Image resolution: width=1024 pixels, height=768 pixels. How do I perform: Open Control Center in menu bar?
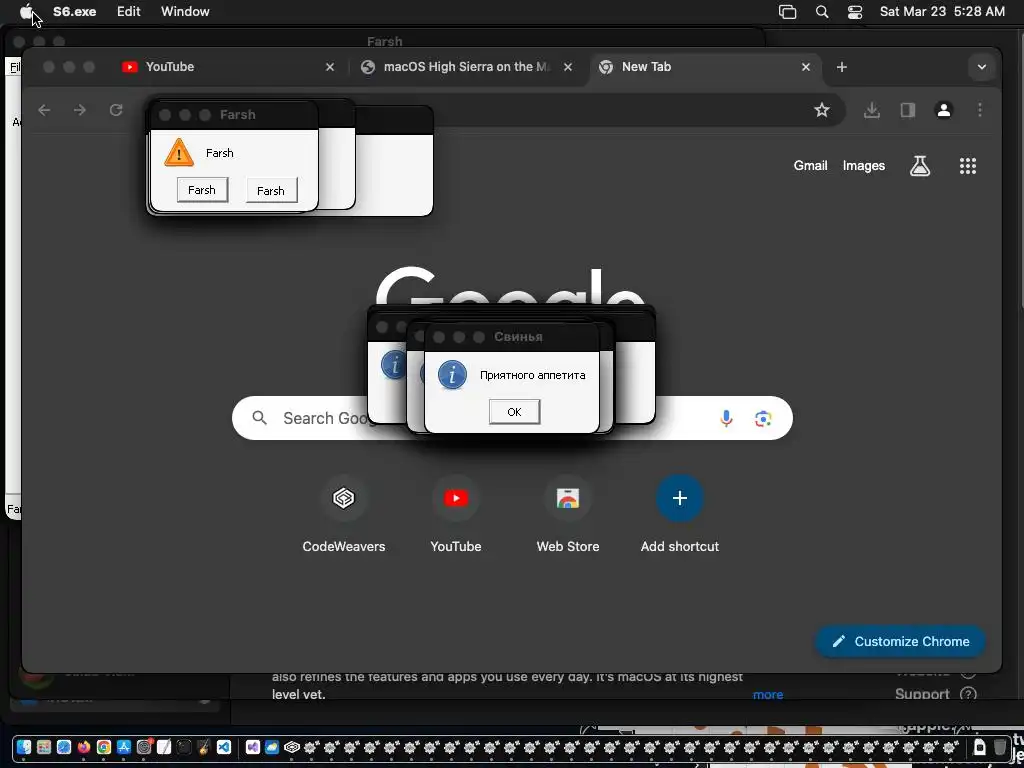pyautogui.click(x=855, y=12)
